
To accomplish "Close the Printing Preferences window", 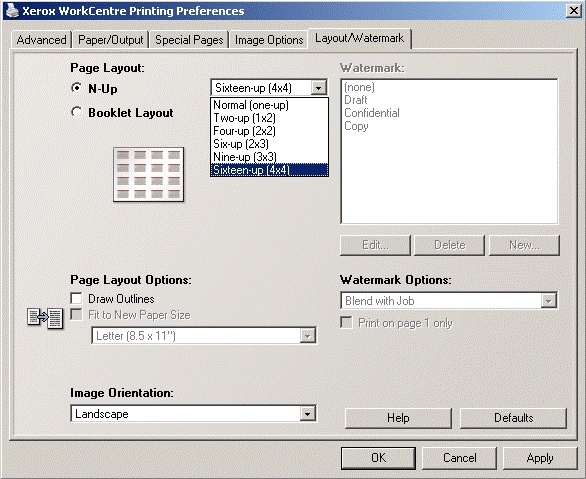I will pyautogui.click(x=574, y=11).
